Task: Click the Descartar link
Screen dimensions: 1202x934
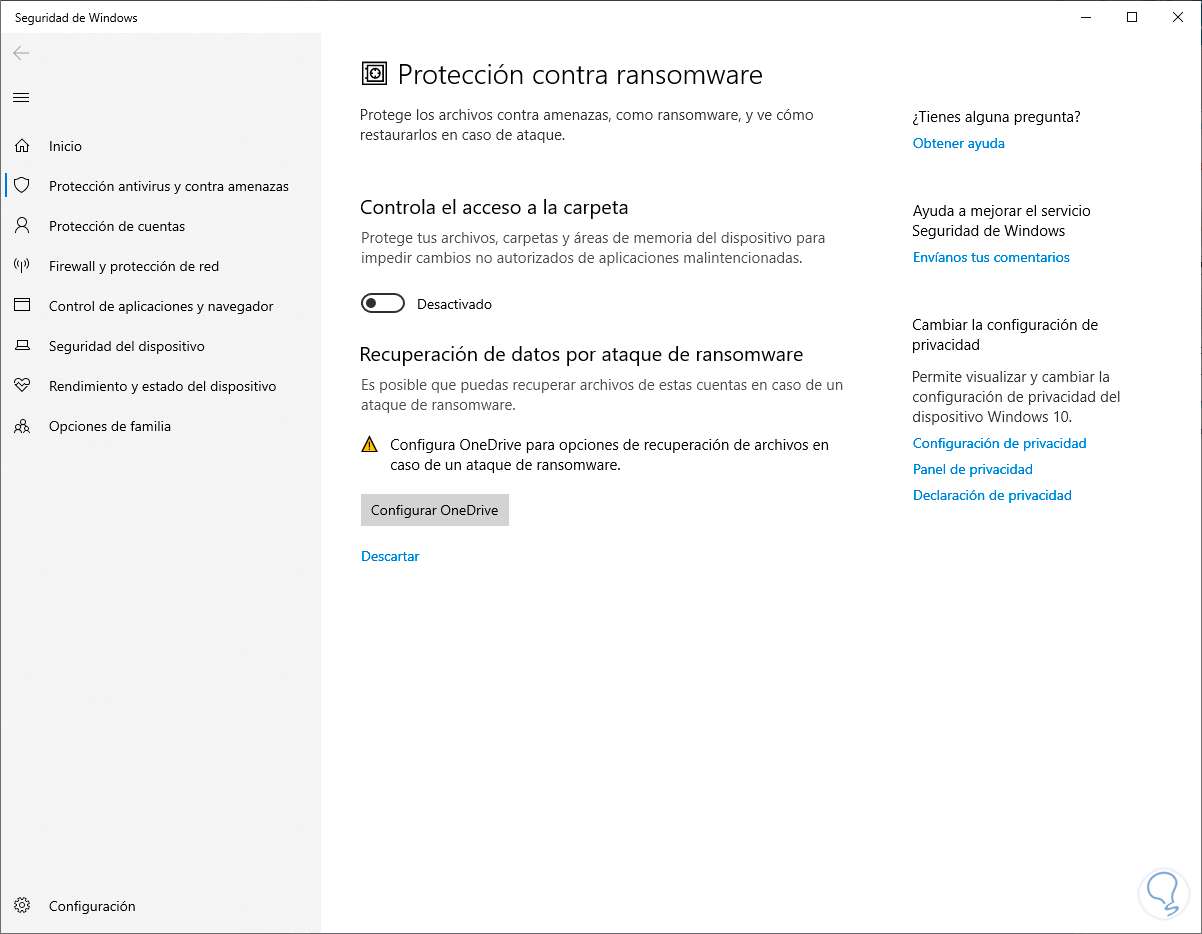Action: click(x=390, y=556)
